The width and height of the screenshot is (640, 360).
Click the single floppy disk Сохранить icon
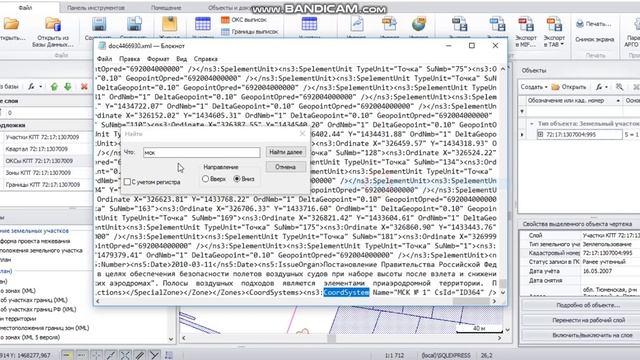[99, 24]
